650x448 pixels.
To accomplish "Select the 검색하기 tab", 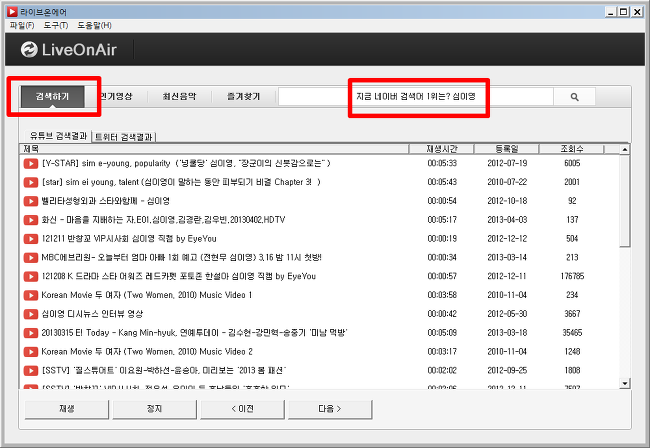I will pos(52,97).
